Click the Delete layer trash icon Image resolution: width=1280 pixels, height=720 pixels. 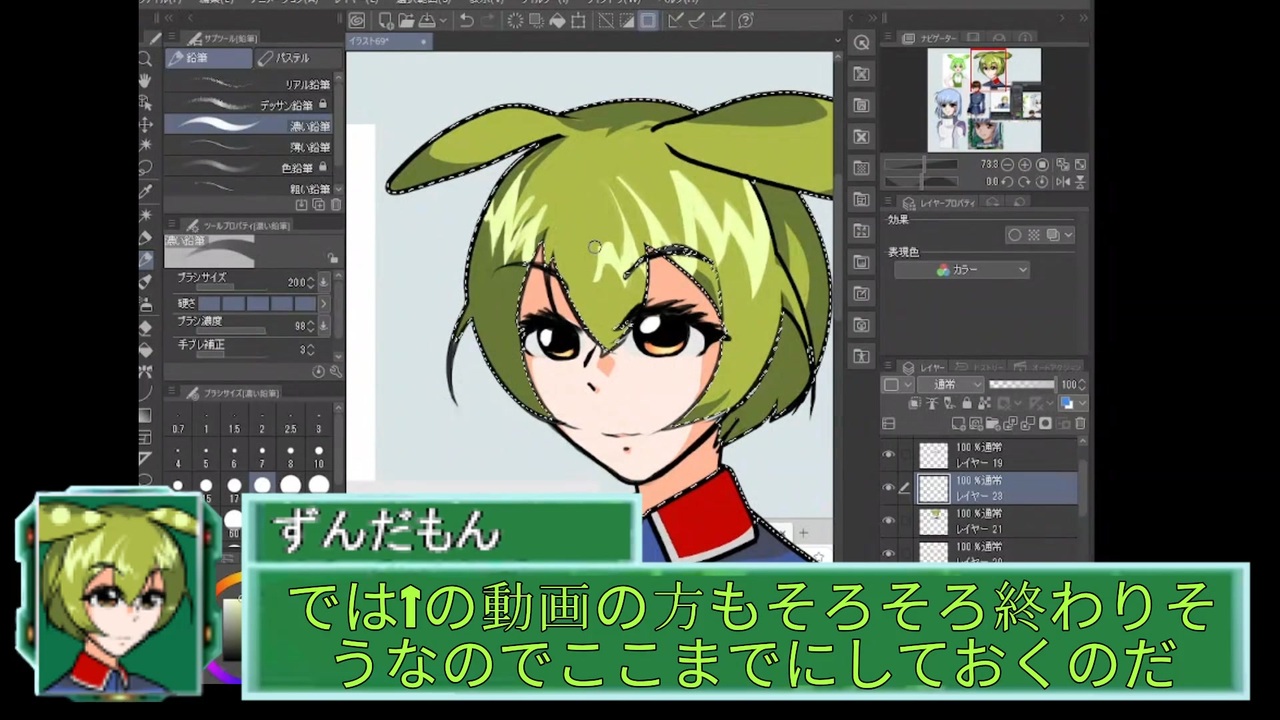pos(1079,424)
